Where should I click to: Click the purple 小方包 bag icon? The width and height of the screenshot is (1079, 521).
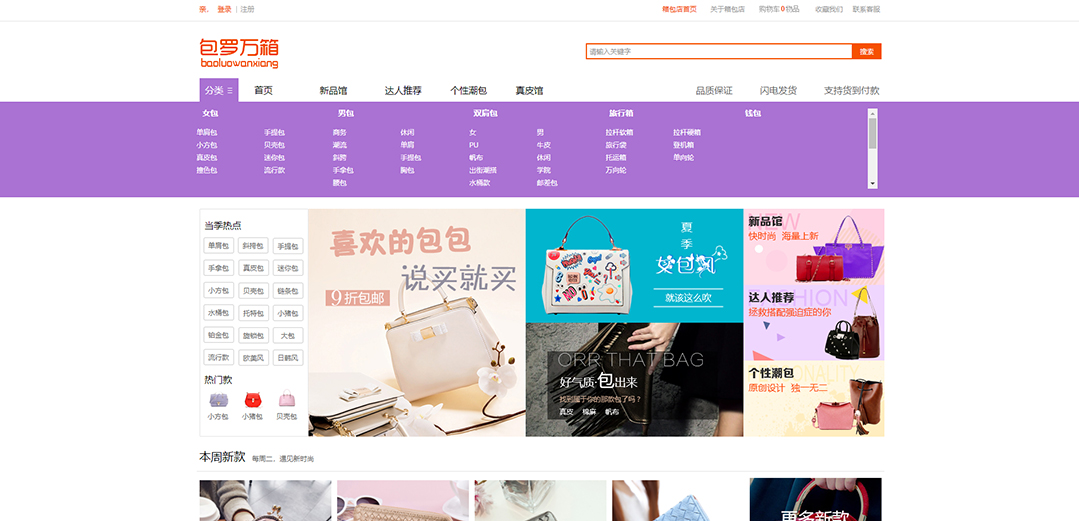point(218,400)
